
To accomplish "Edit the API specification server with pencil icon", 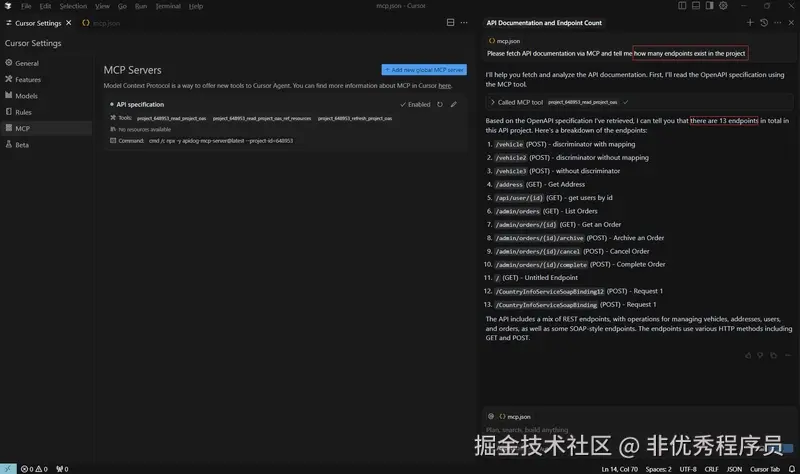I will tap(454, 105).
